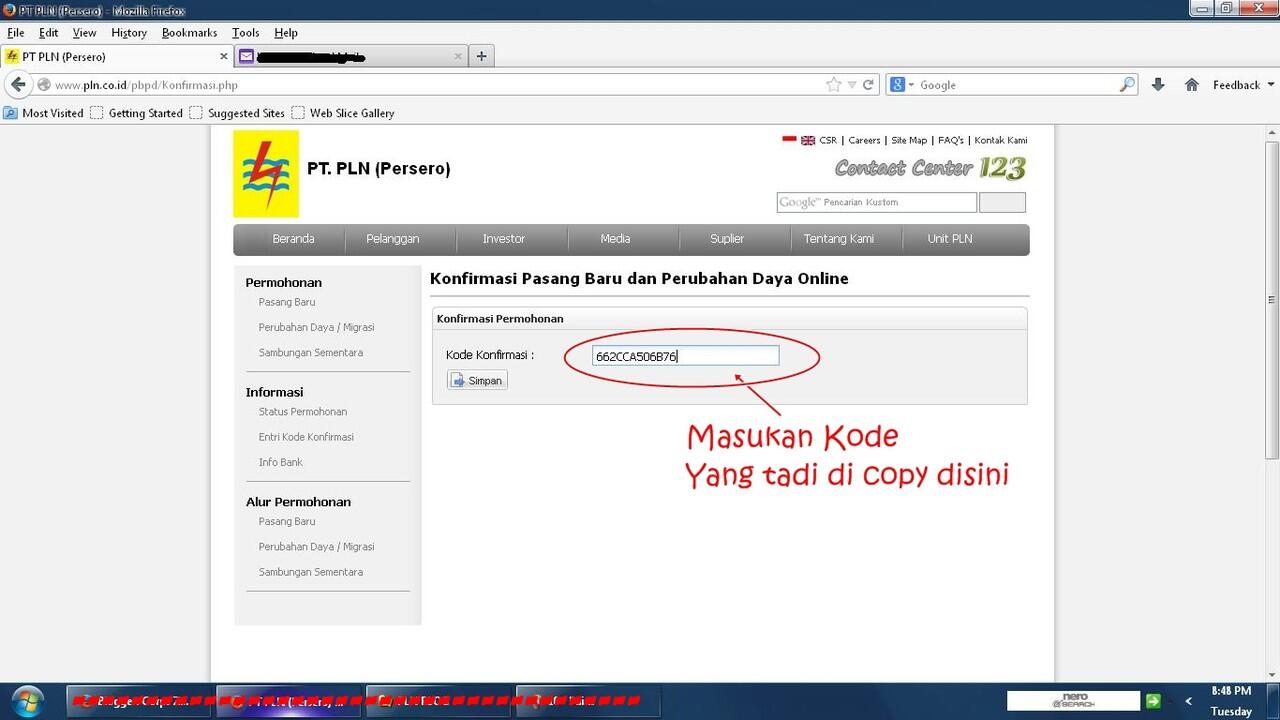
Task: Open the Google search engine selector dropdown
Action: coord(902,85)
